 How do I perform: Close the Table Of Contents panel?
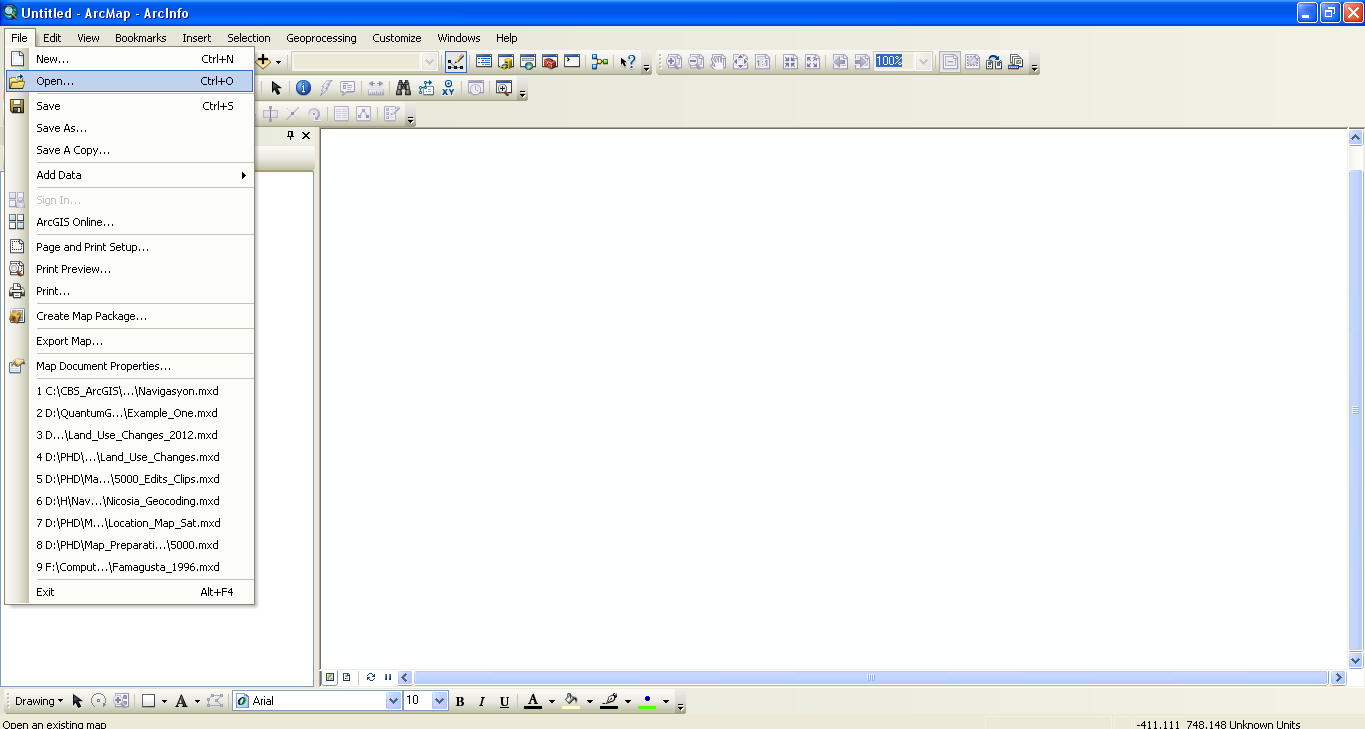tap(306, 135)
